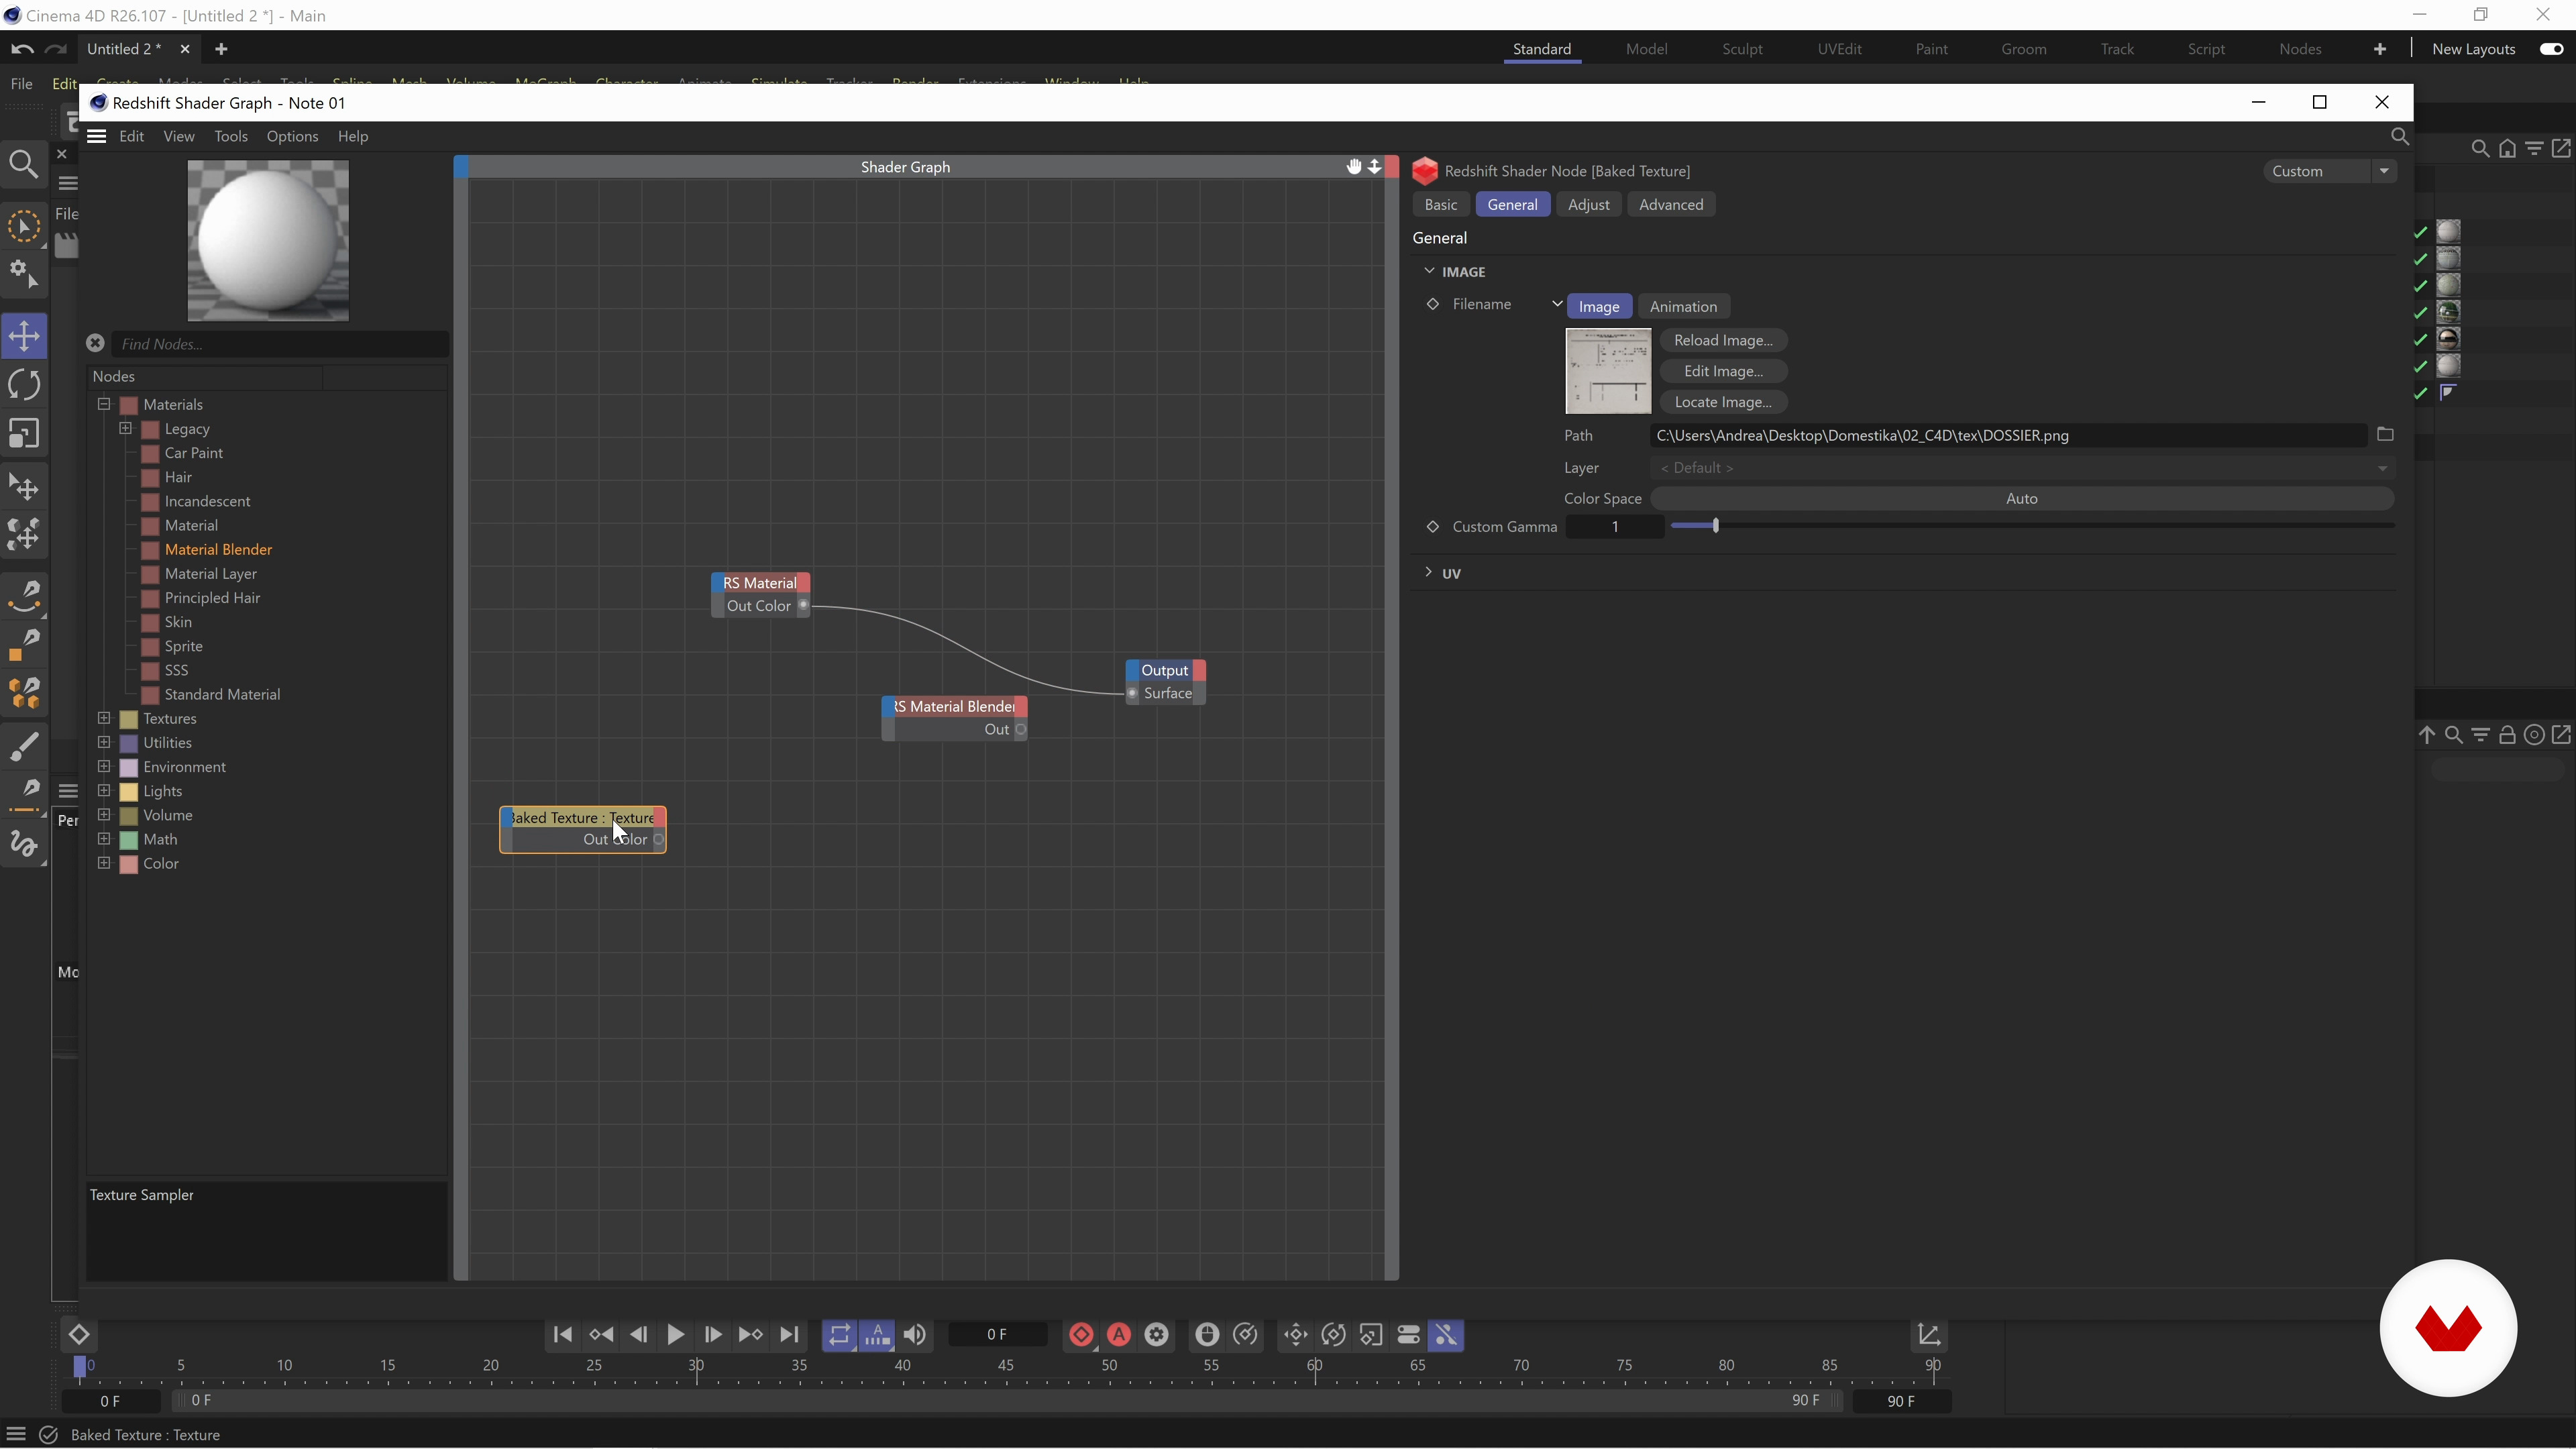Click the Record Active Objects button

pyautogui.click(x=1081, y=1335)
